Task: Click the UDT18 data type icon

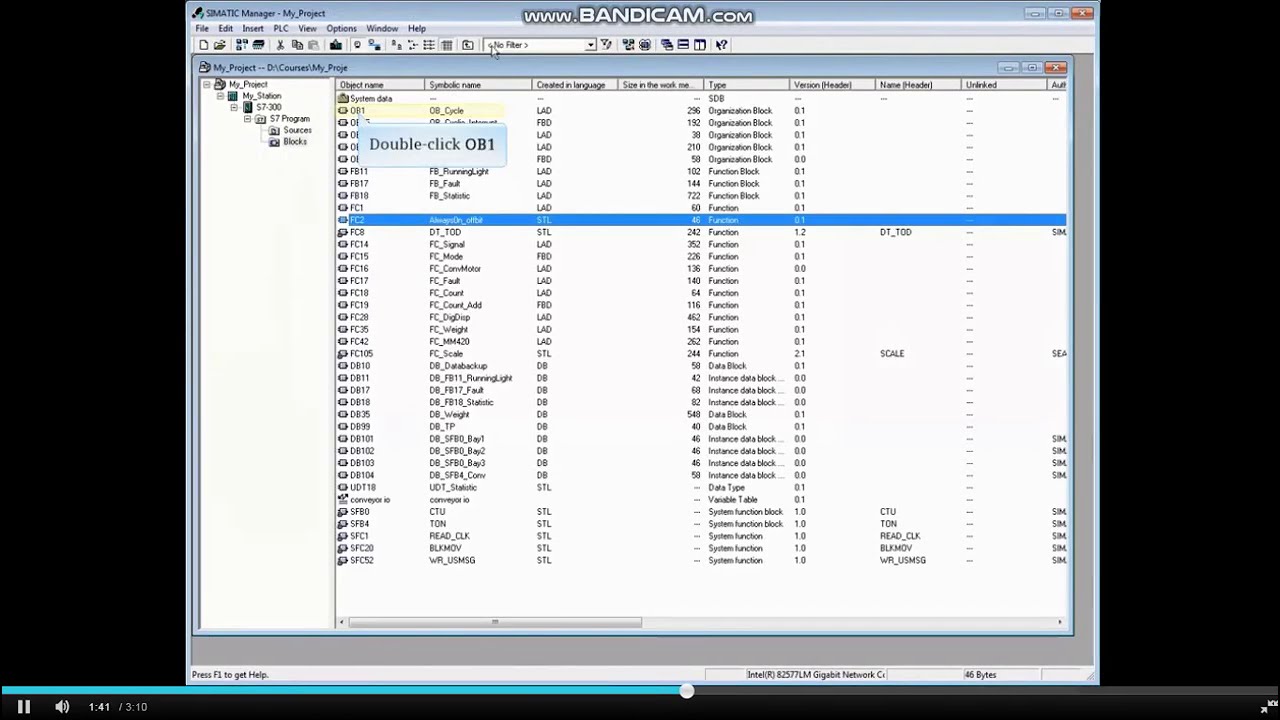Action: 343,487
